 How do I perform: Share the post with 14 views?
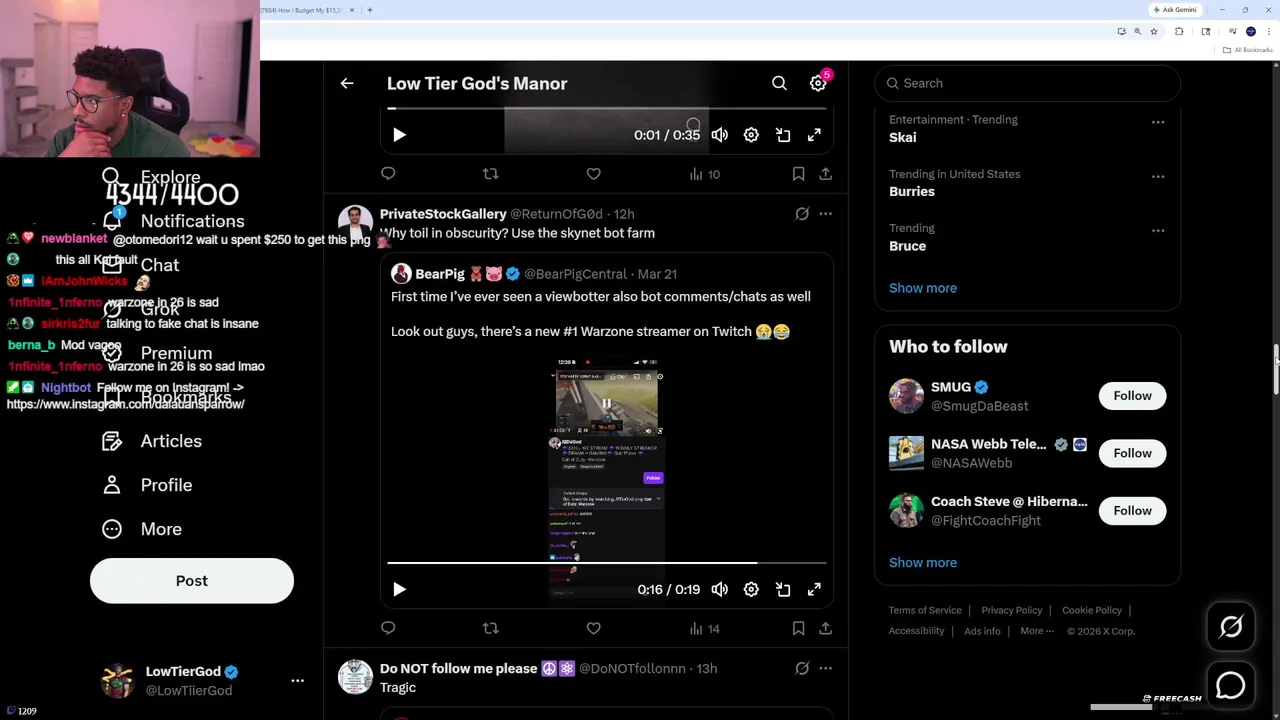(x=825, y=628)
